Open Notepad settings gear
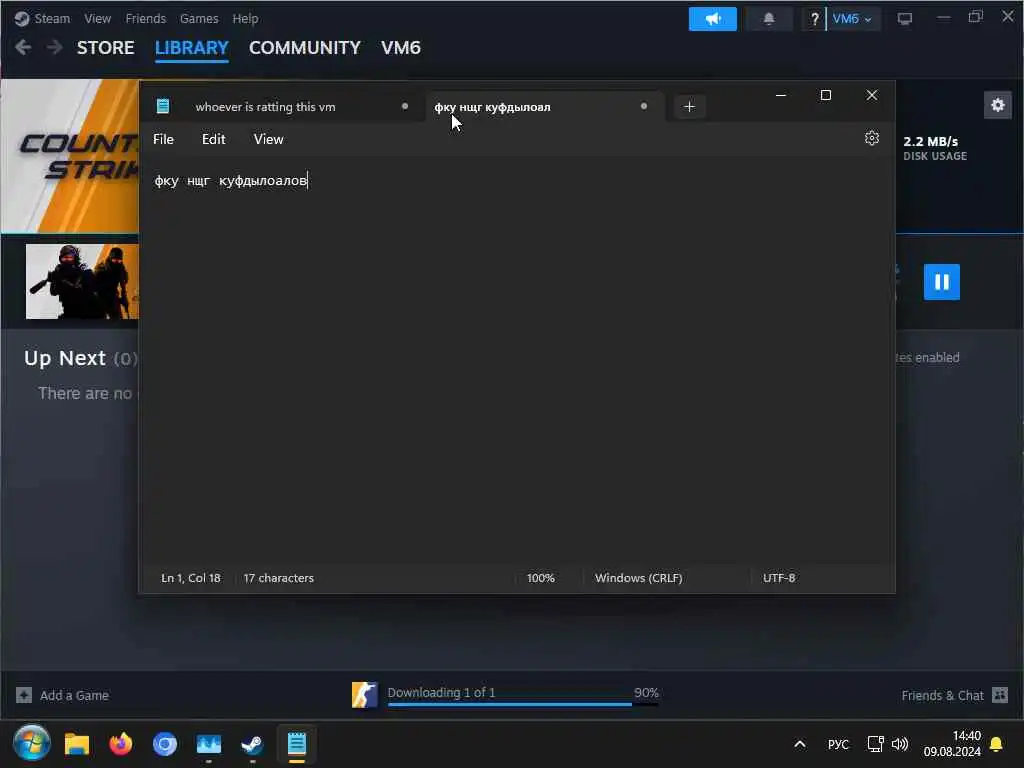 point(871,138)
